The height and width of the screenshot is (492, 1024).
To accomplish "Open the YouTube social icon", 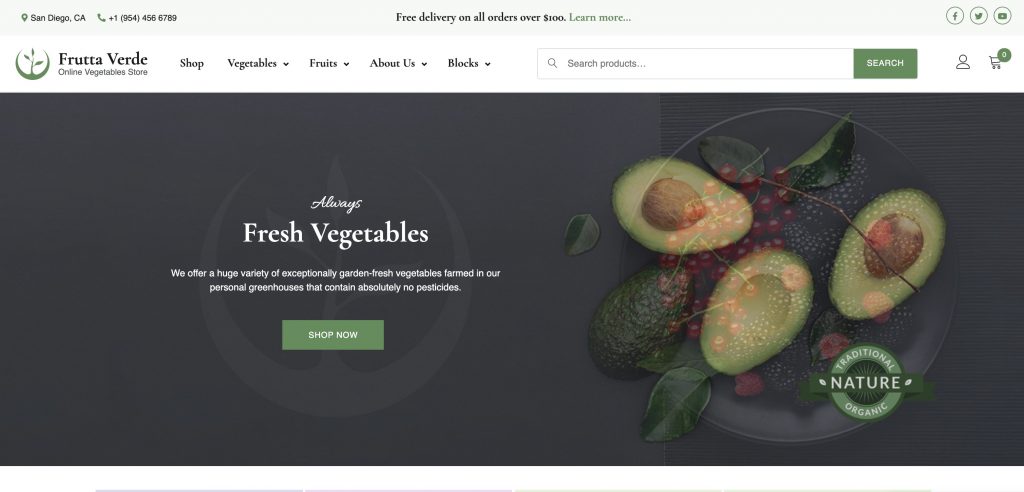I will [x=1002, y=16].
